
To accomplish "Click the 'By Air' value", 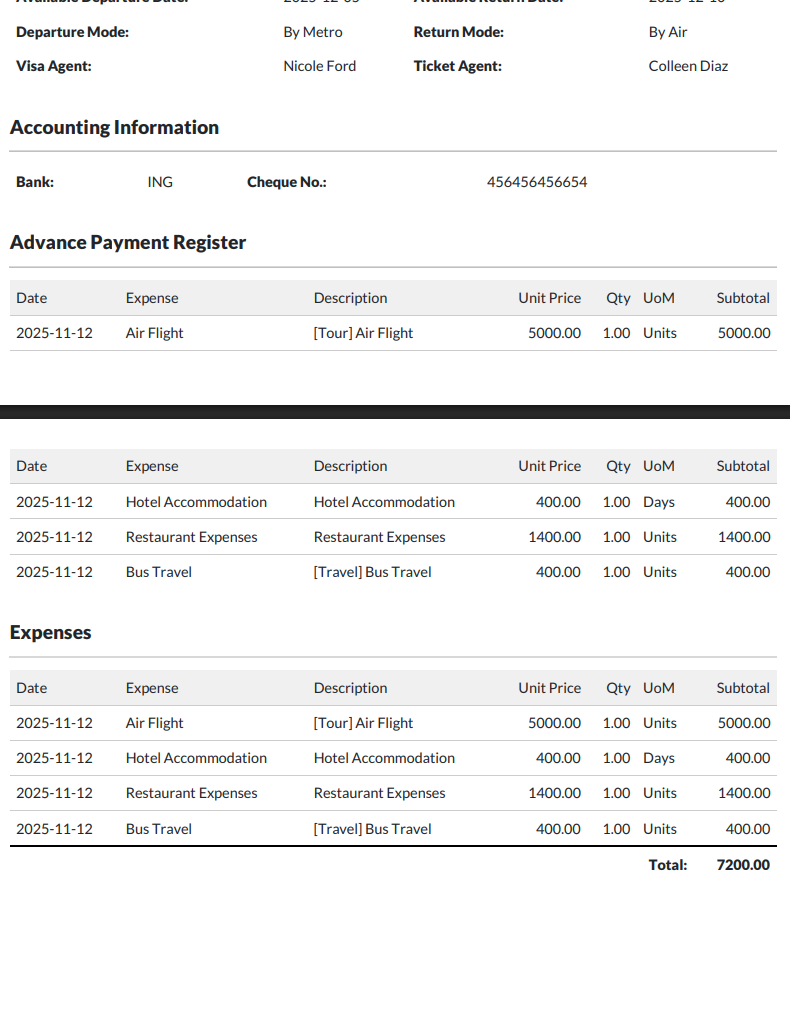I will click(668, 32).
